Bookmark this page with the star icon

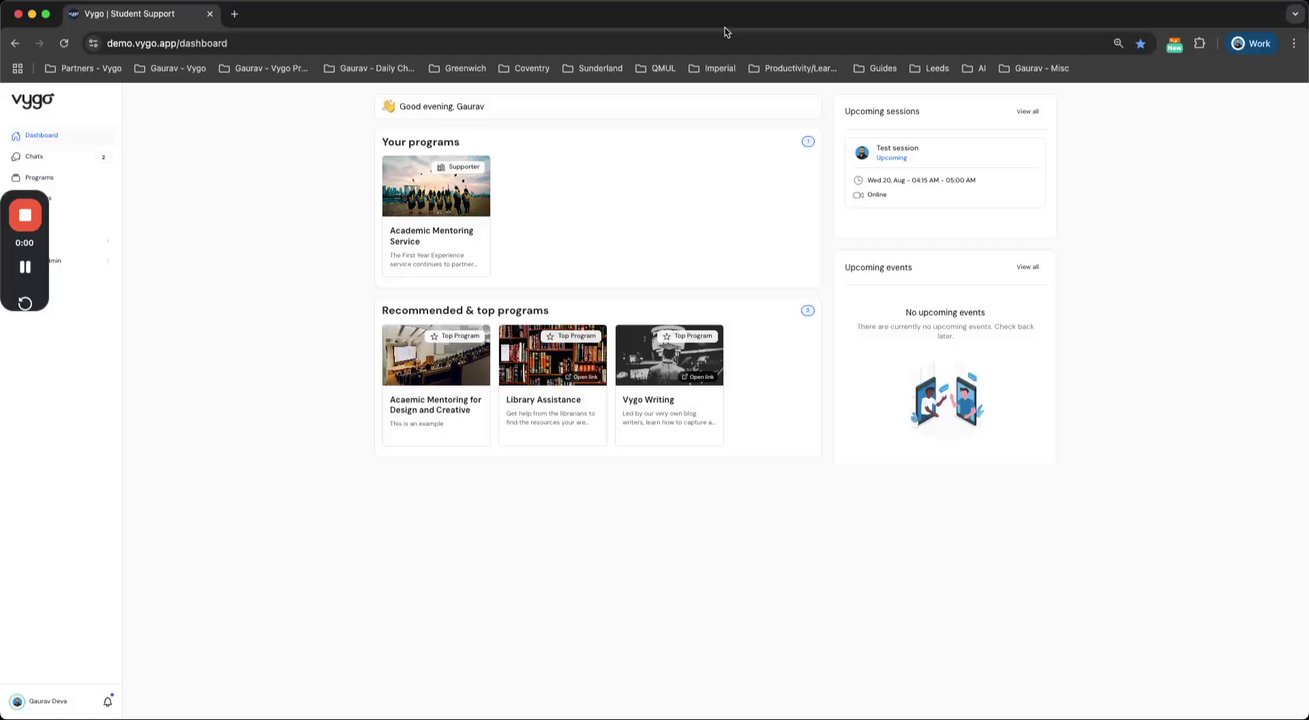pyautogui.click(x=1140, y=43)
